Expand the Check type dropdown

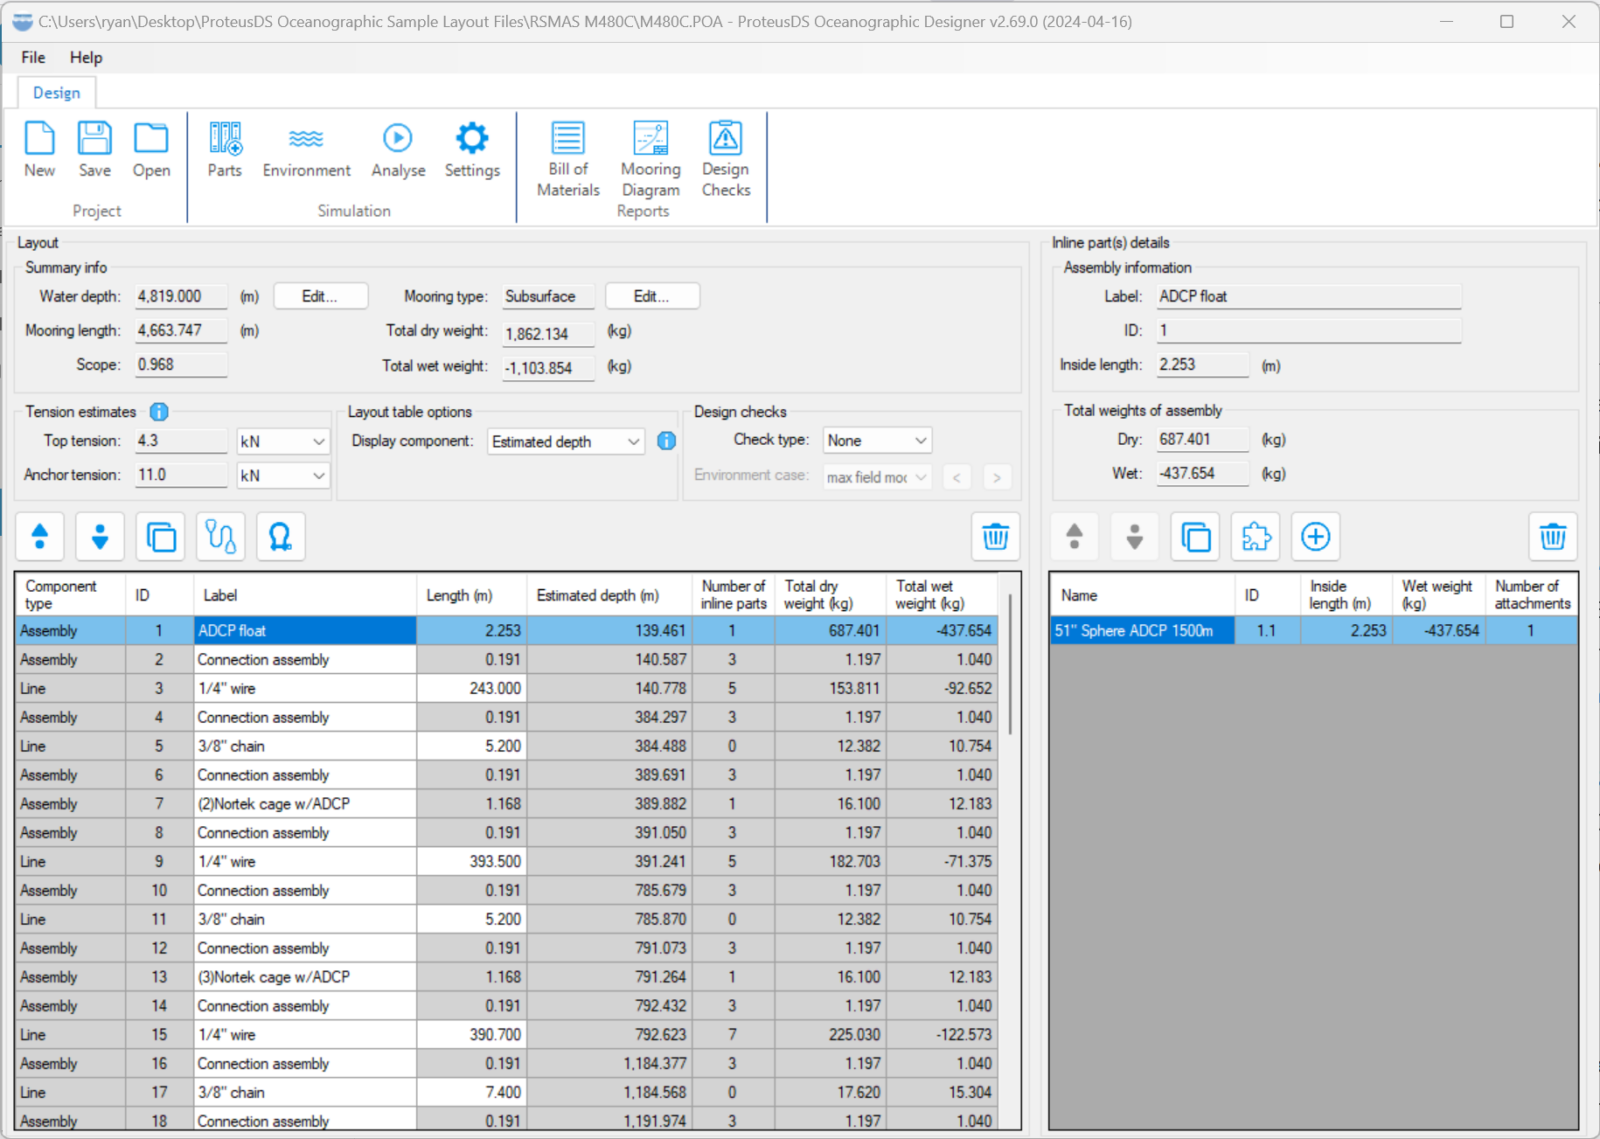click(x=920, y=441)
